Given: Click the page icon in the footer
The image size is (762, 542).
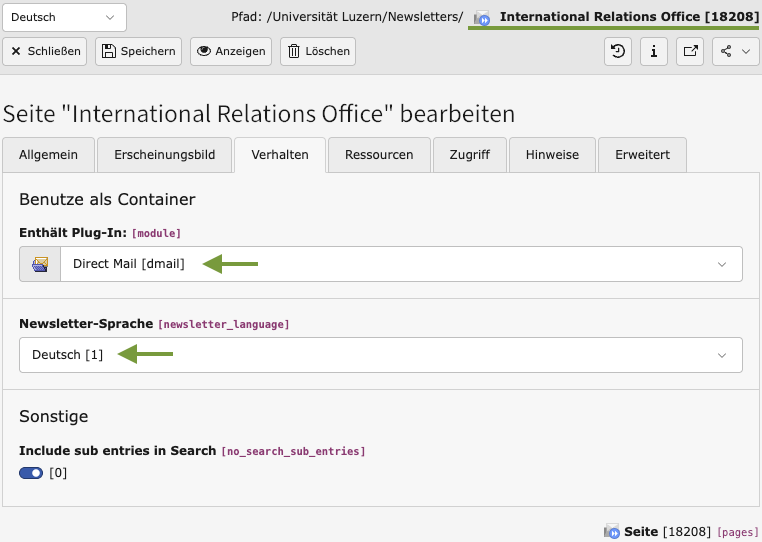Looking at the screenshot, I should (x=612, y=531).
